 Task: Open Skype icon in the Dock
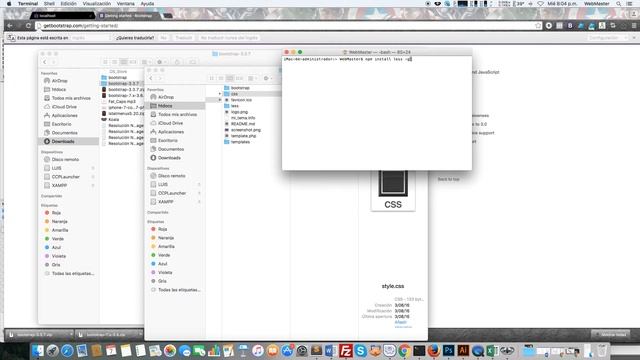(x=360, y=350)
